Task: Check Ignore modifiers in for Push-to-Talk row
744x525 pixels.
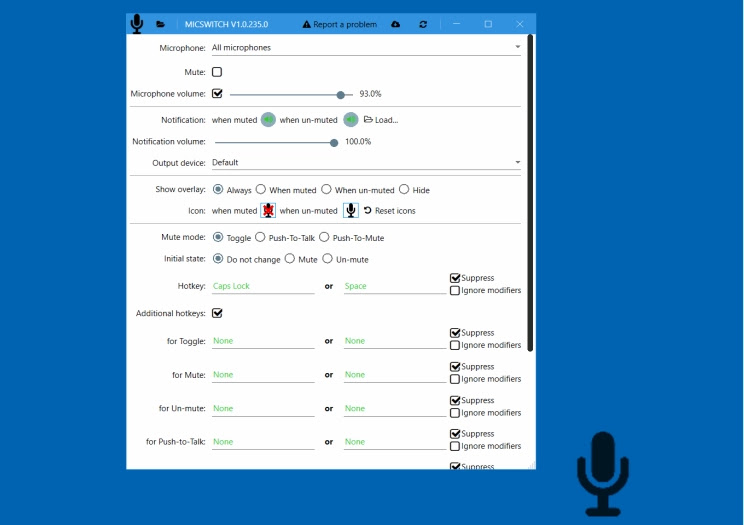Action: pos(455,446)
